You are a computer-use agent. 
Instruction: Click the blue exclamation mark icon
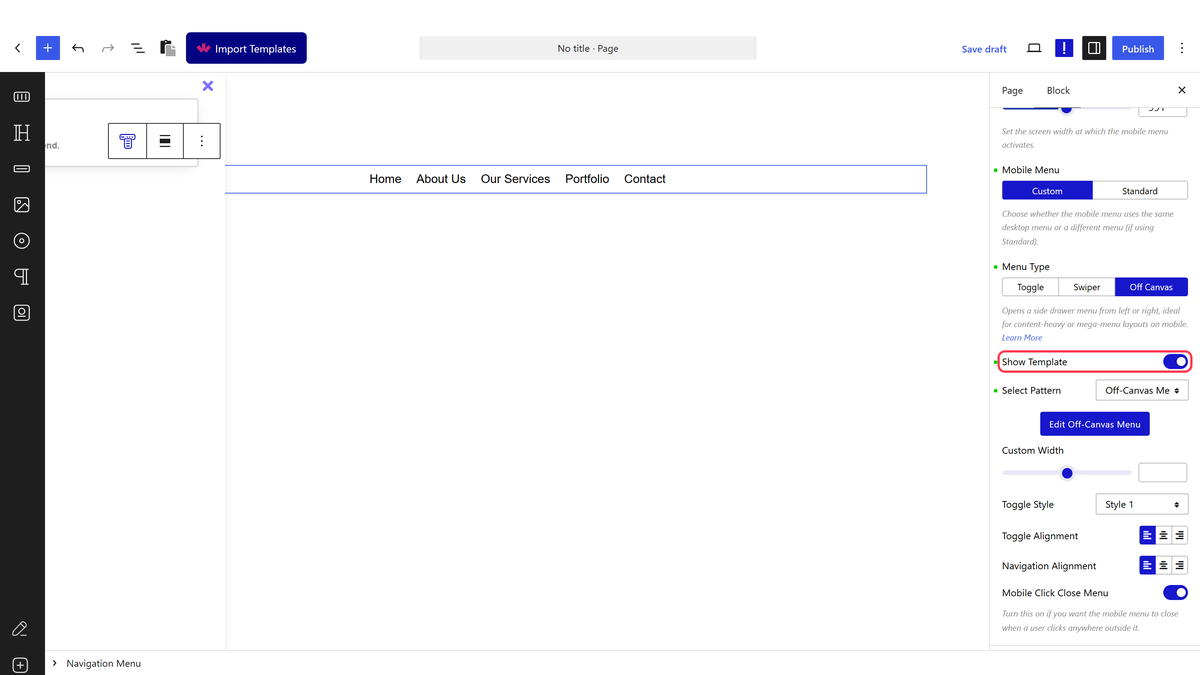[x=1064, y=48]
